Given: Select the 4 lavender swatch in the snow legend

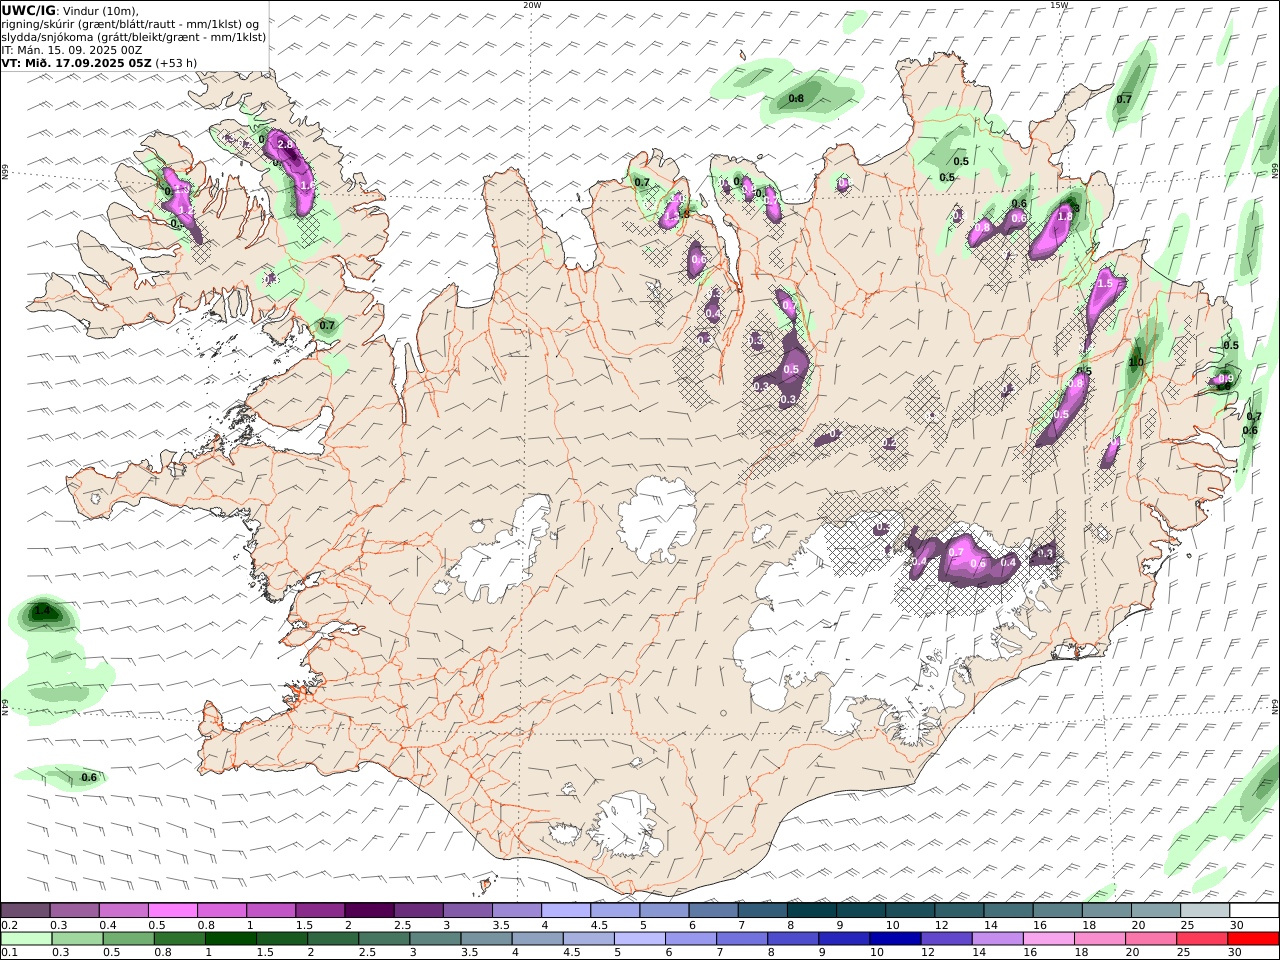Looking at the screenshot, I should pos(566,911).
